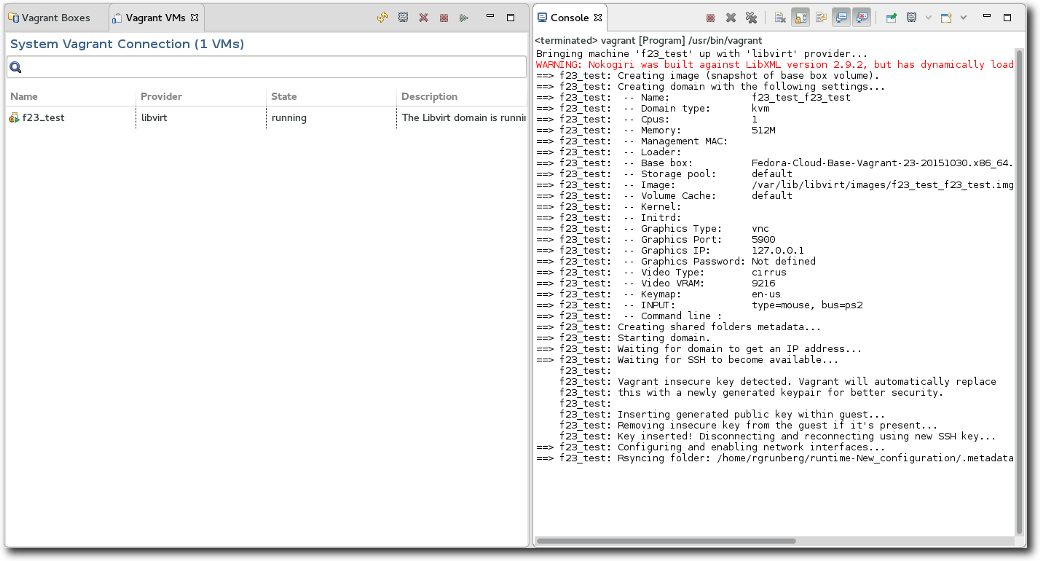Screen dimensions: 1040x561
Task: Click Remove All Terminated Launches double-X icon
Action: 750,18
